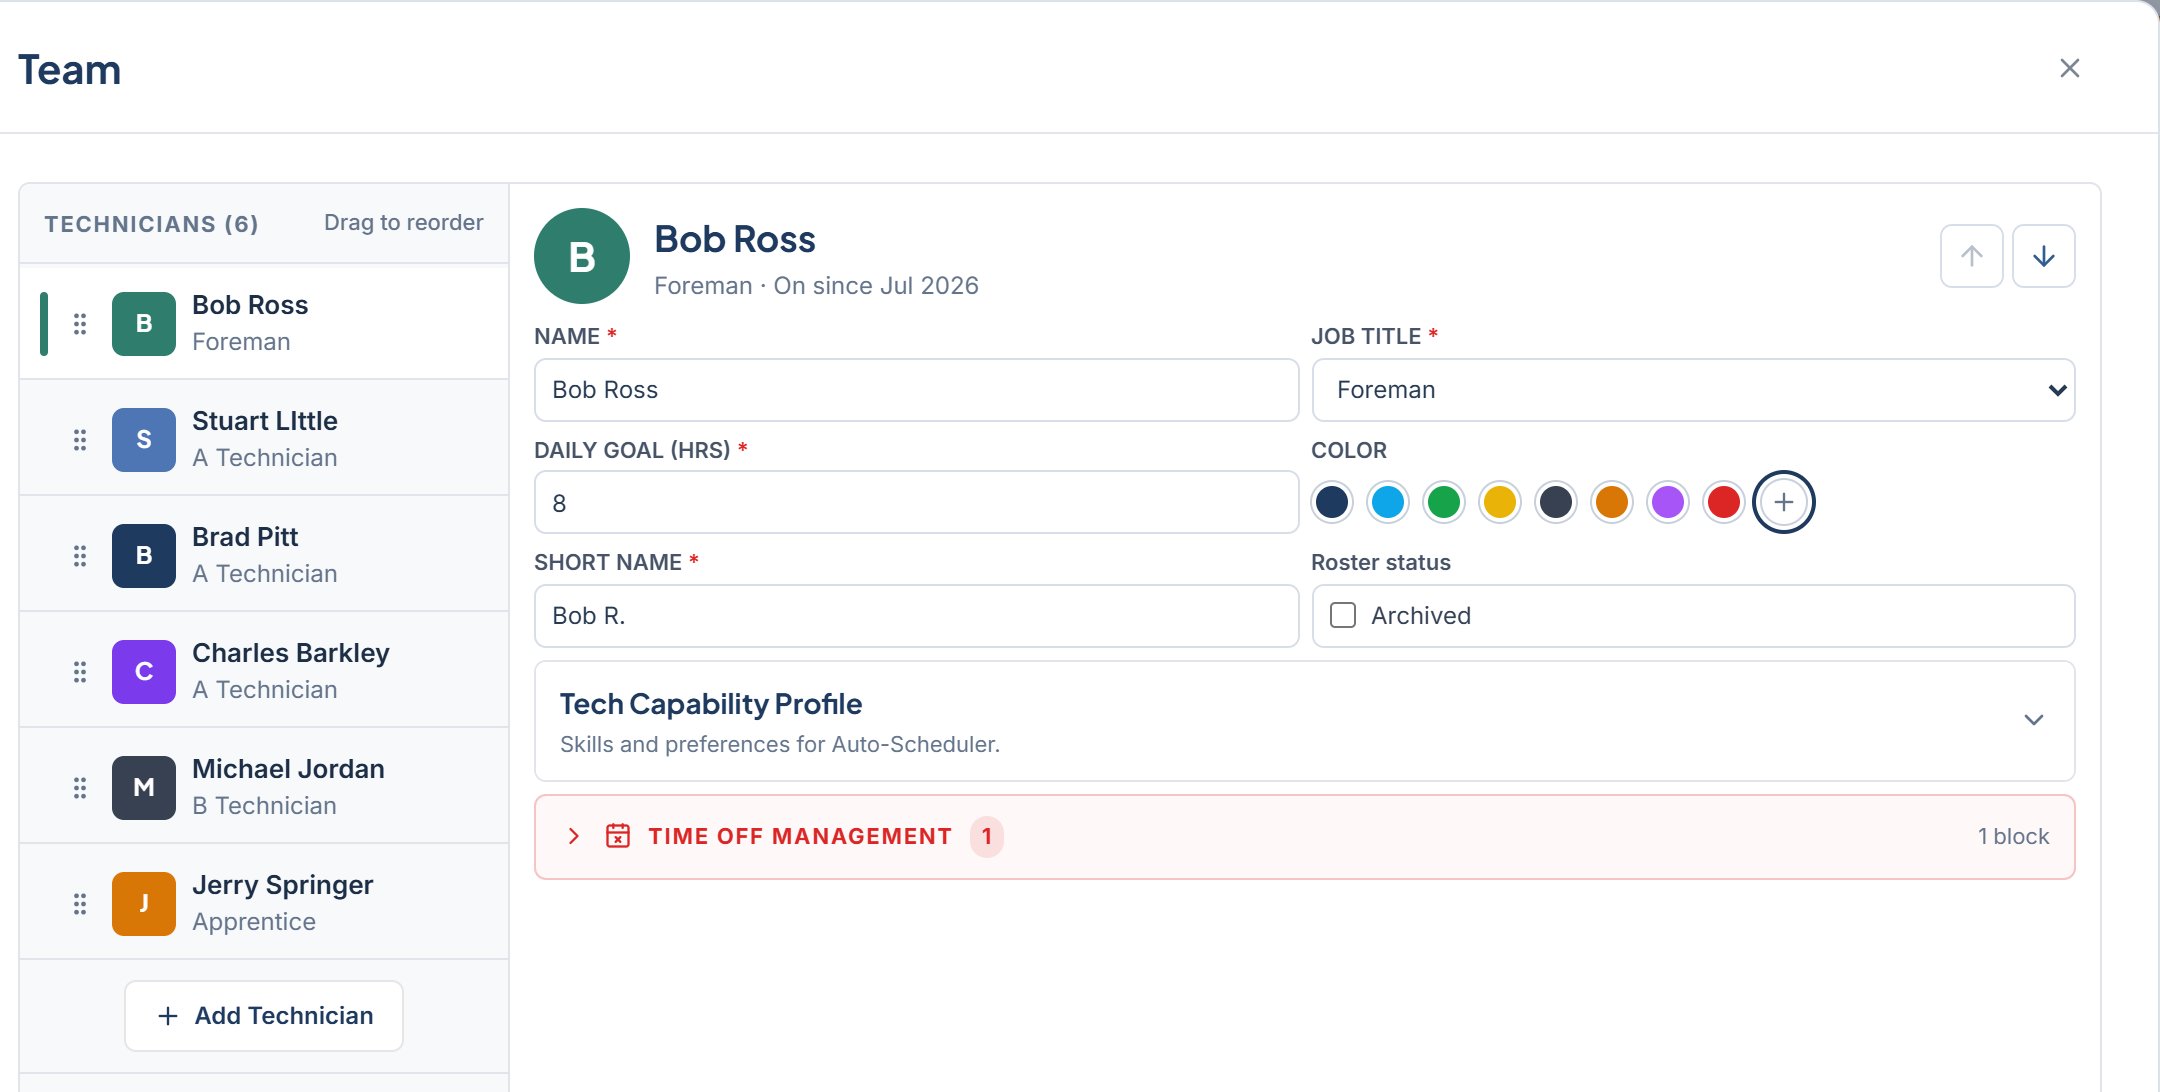Click the Daily Goal hours field
The height and width of the screenshot is (1092, 2160).
pyautogui.click(x=916, y=502)
